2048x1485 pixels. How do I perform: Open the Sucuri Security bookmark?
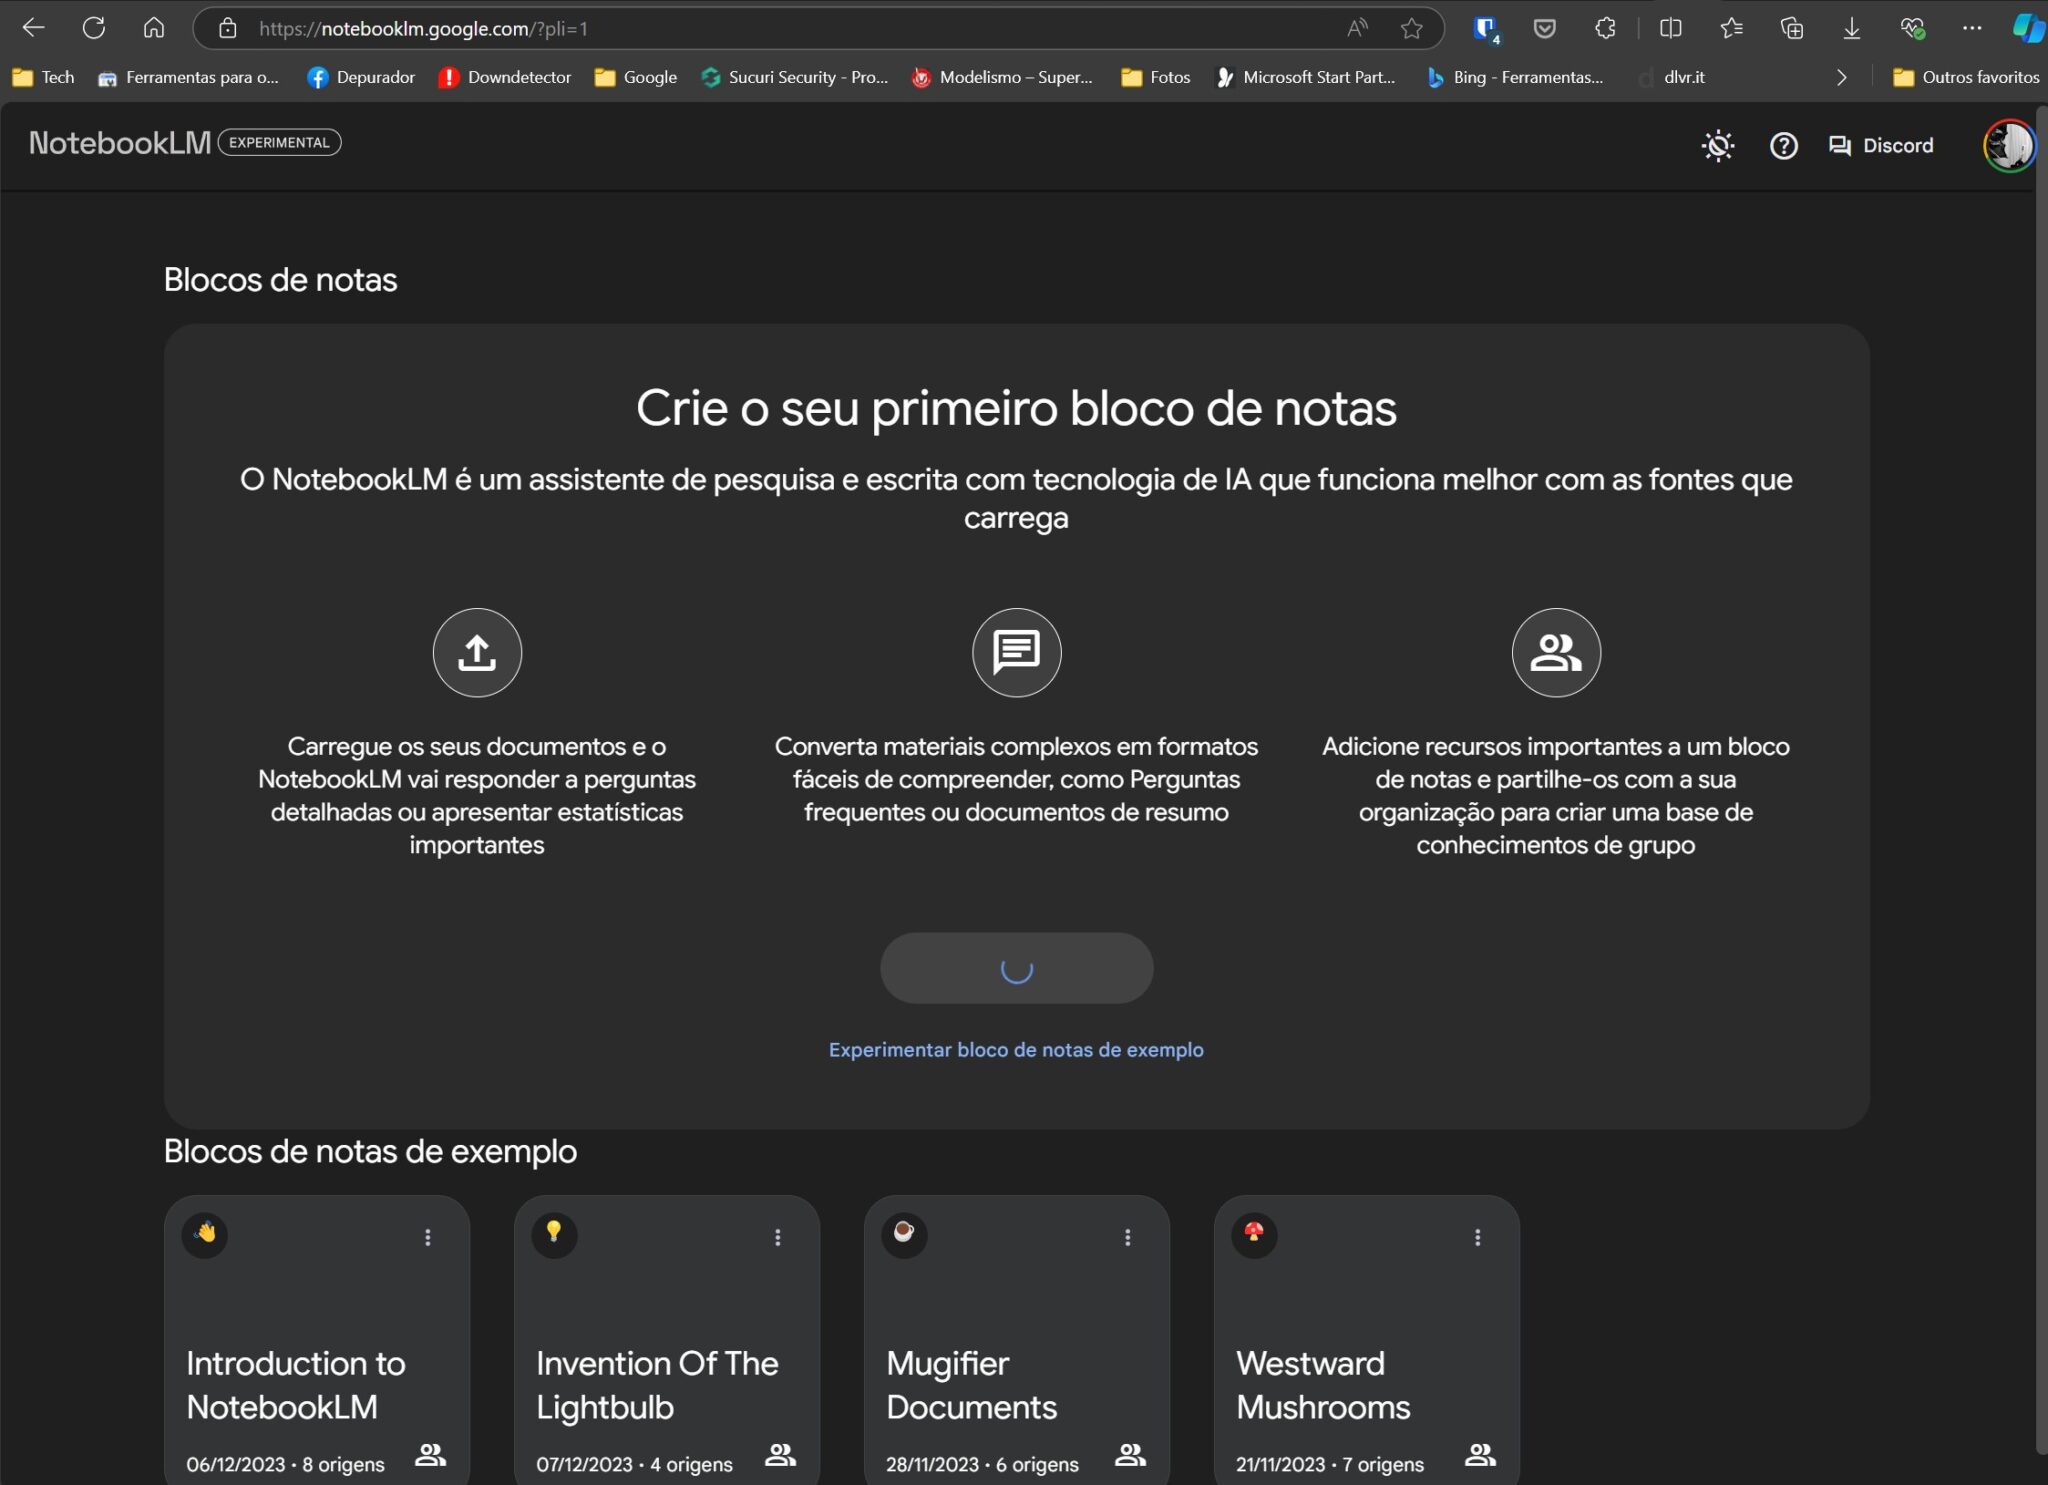[795, 77]
